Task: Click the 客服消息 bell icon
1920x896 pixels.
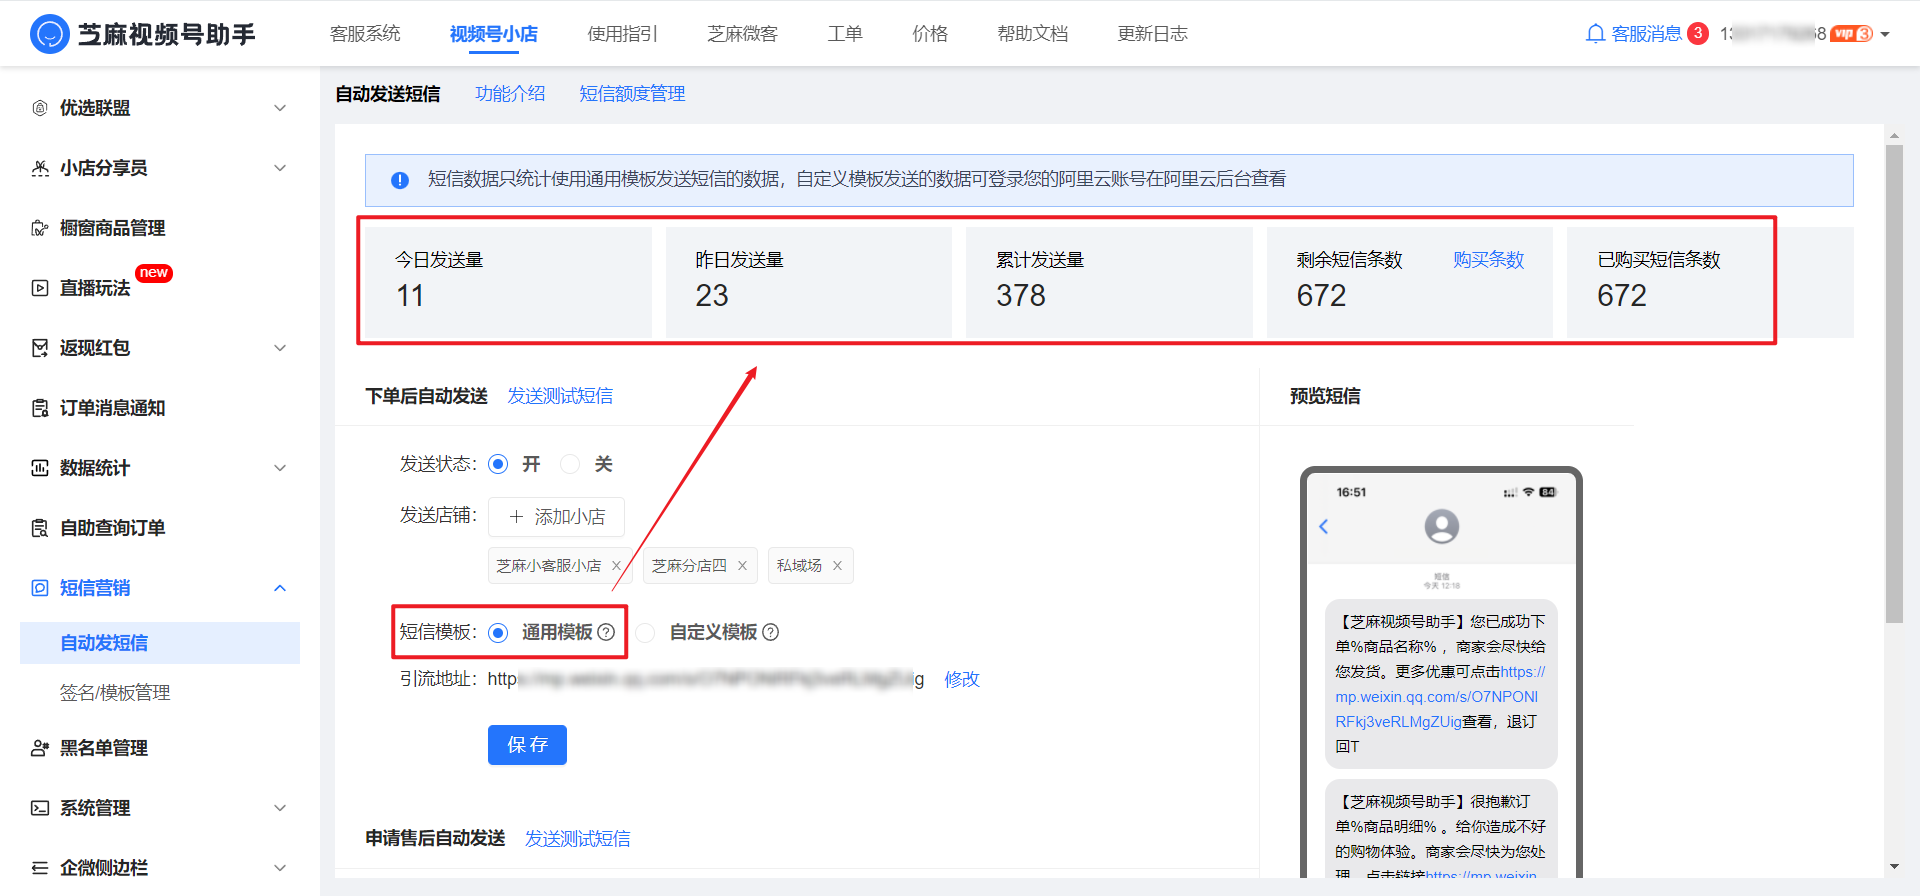Action: [1595, 34]
